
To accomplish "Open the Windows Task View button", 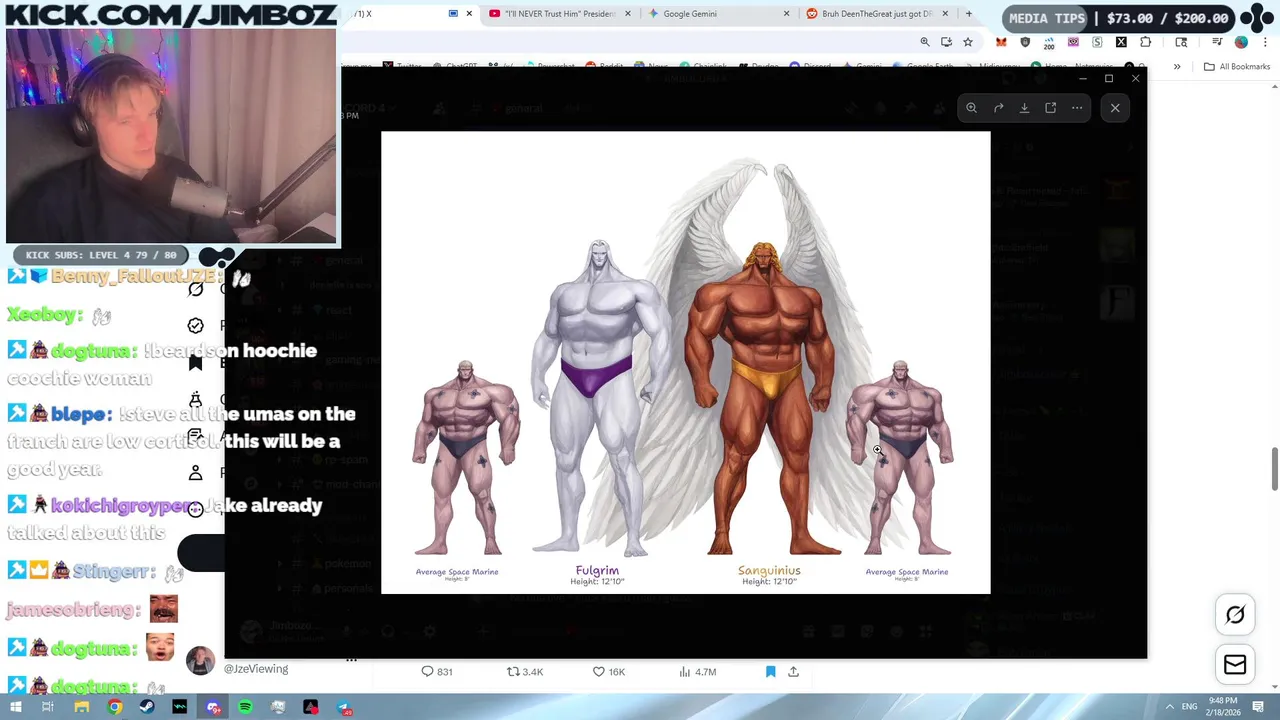I will (x=47, y=707).
